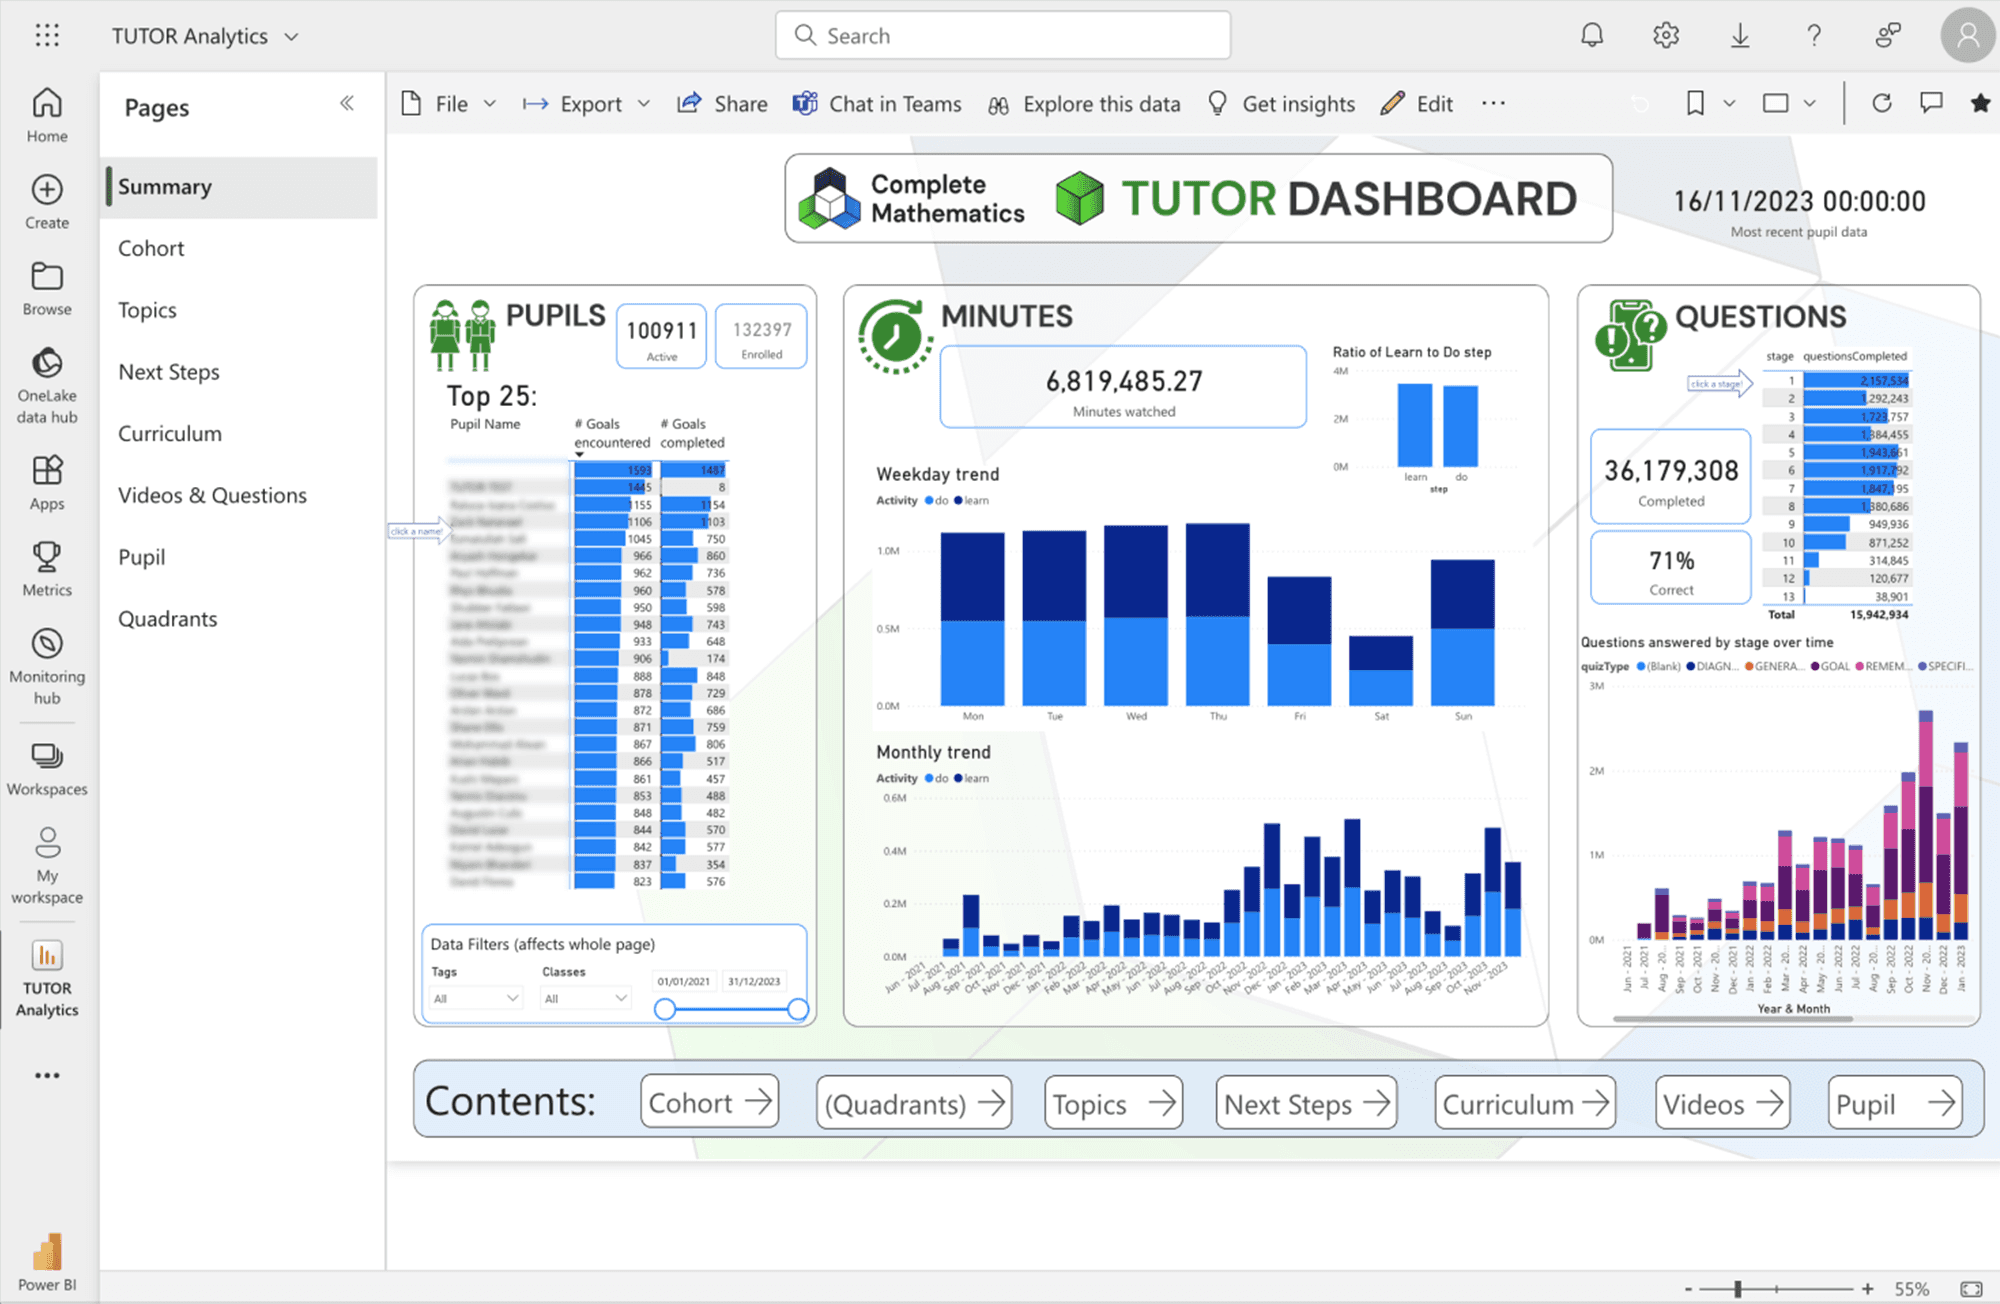Click the date range slider left handle
Image resolution: width=2000 pixels, height=1304 pixels.
pos(664,1010)
